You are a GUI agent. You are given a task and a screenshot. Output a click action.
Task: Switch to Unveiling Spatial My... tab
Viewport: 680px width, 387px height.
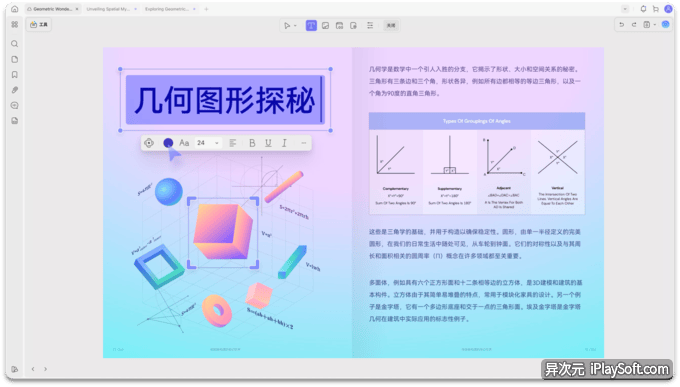[108, 9]
